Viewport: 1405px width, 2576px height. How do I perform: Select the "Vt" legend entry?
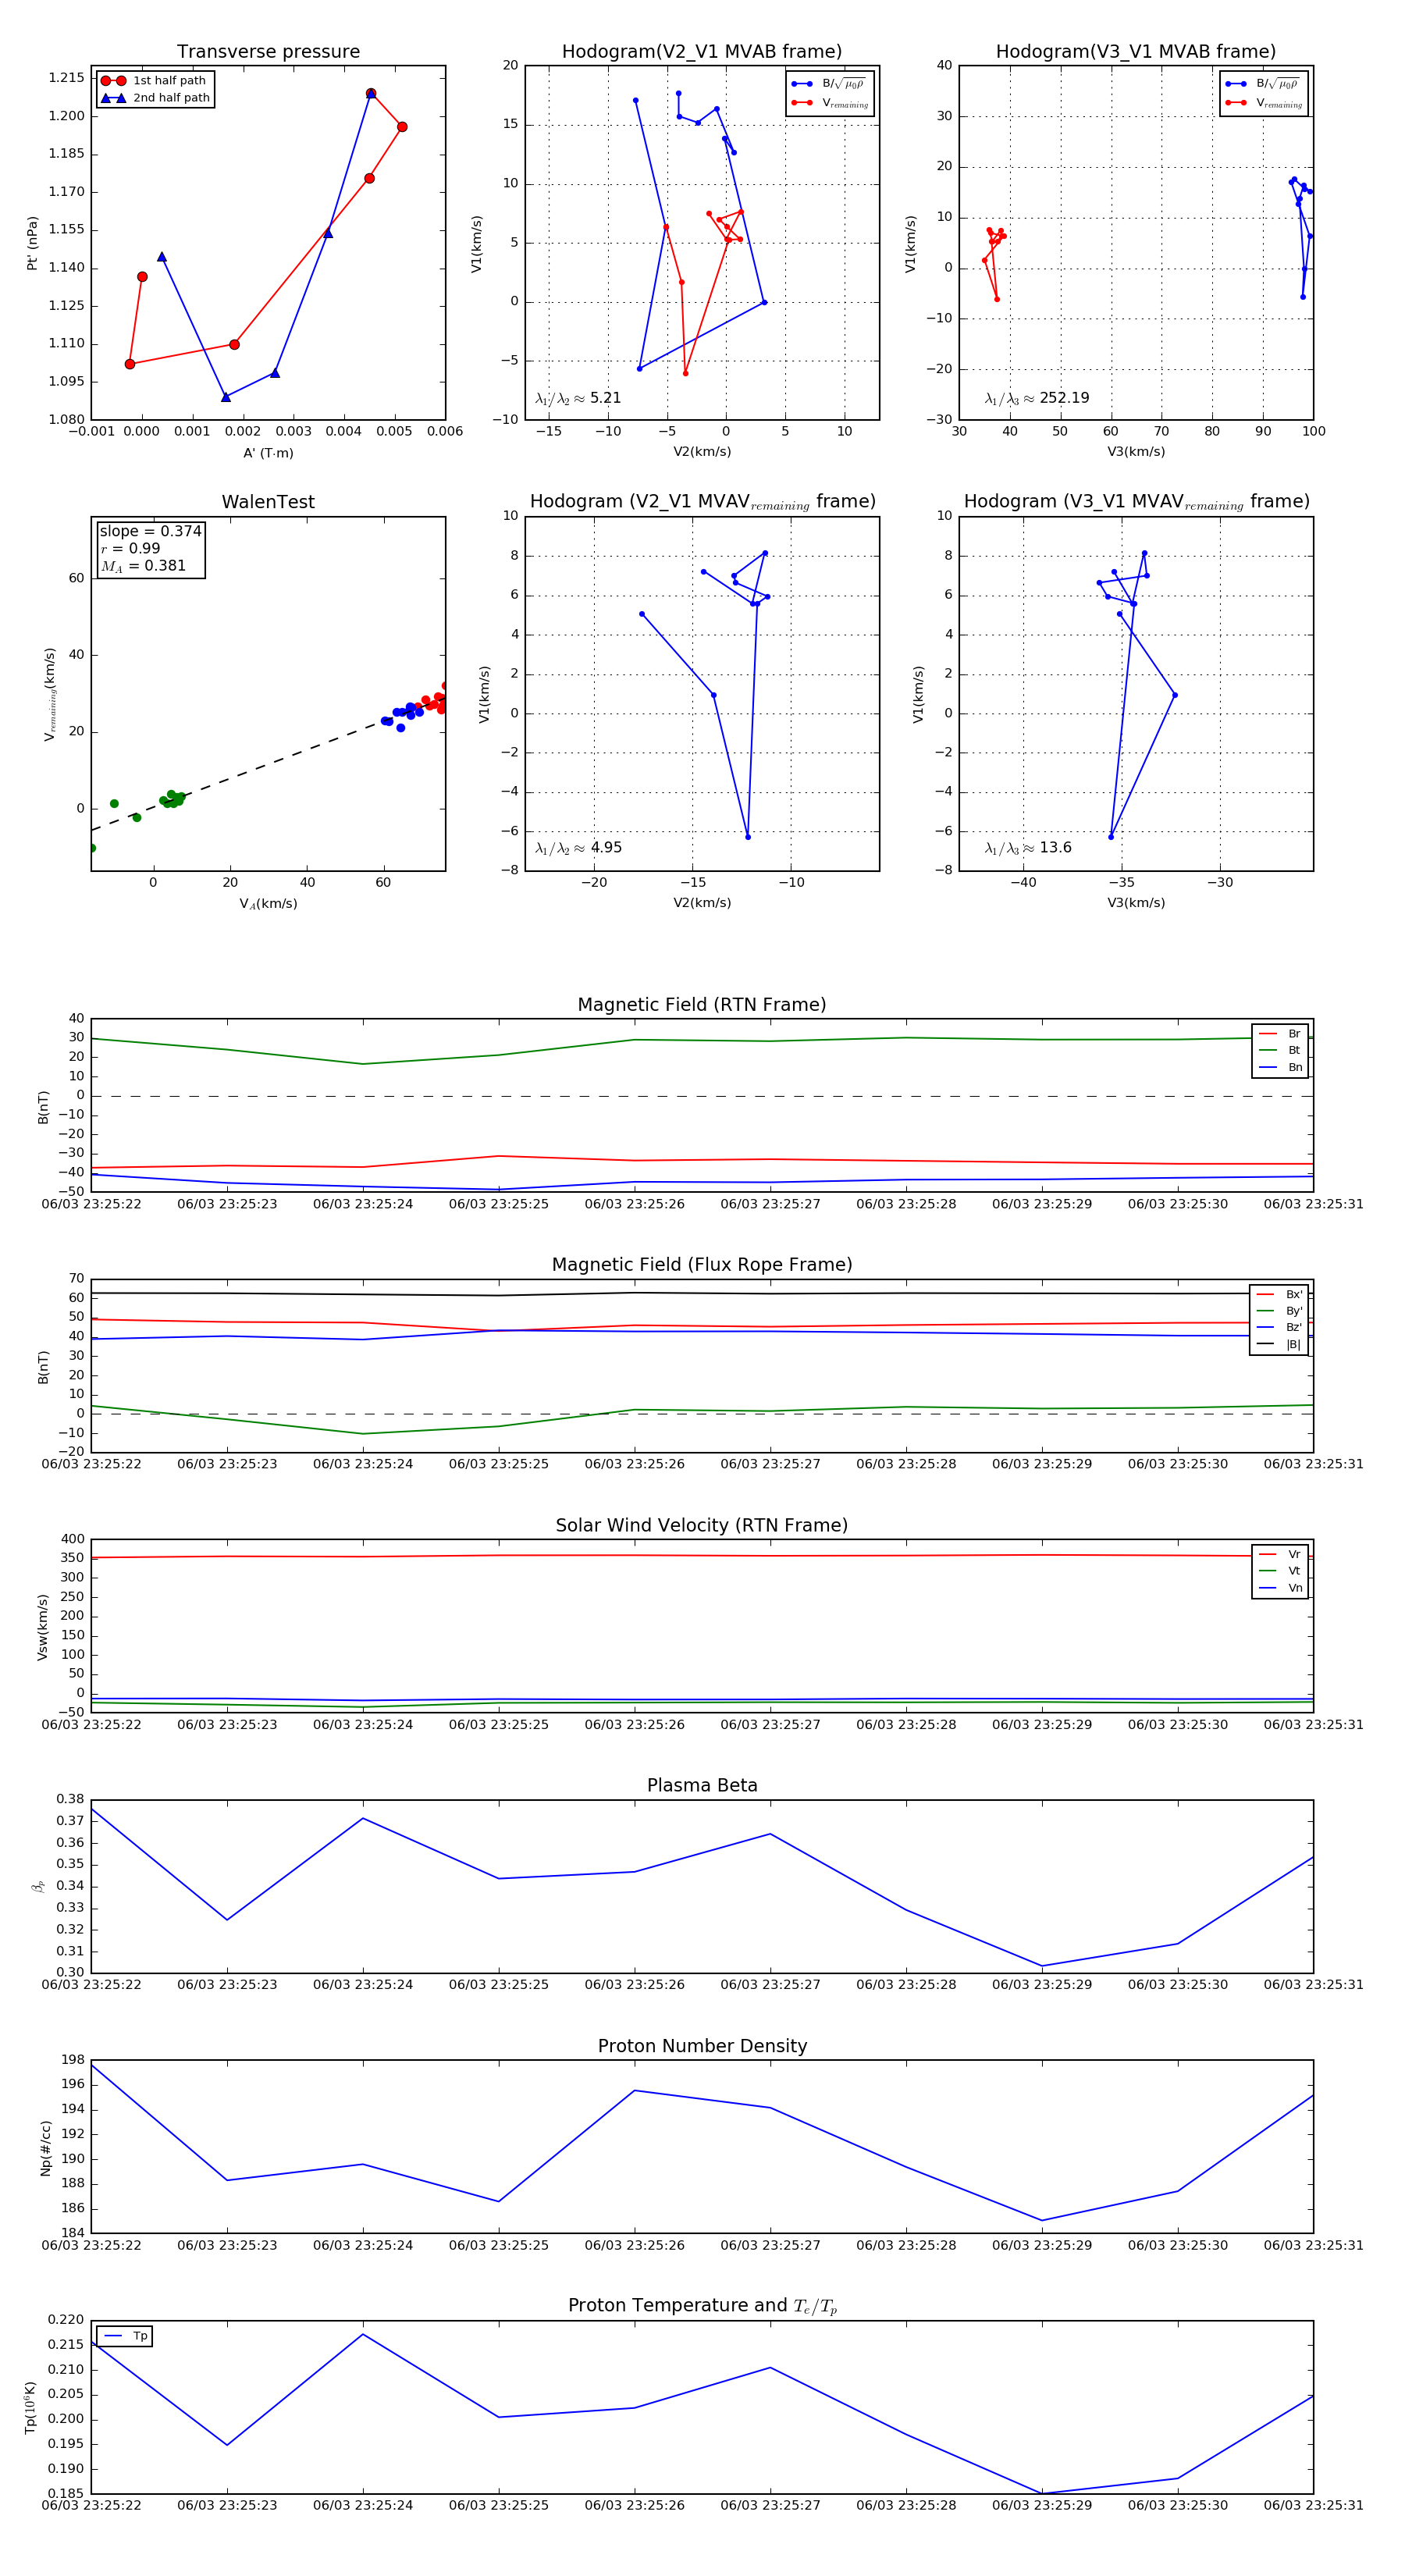pos(1280,1571)
